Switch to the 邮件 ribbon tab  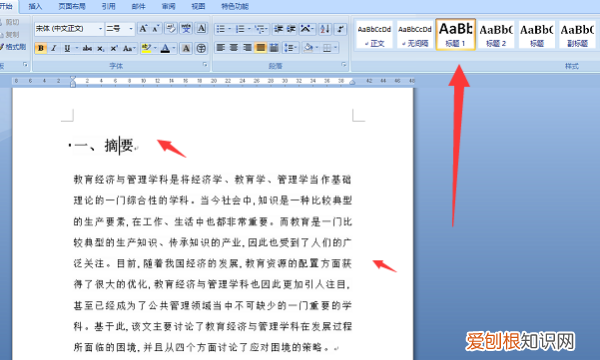(x=138, y=6)
